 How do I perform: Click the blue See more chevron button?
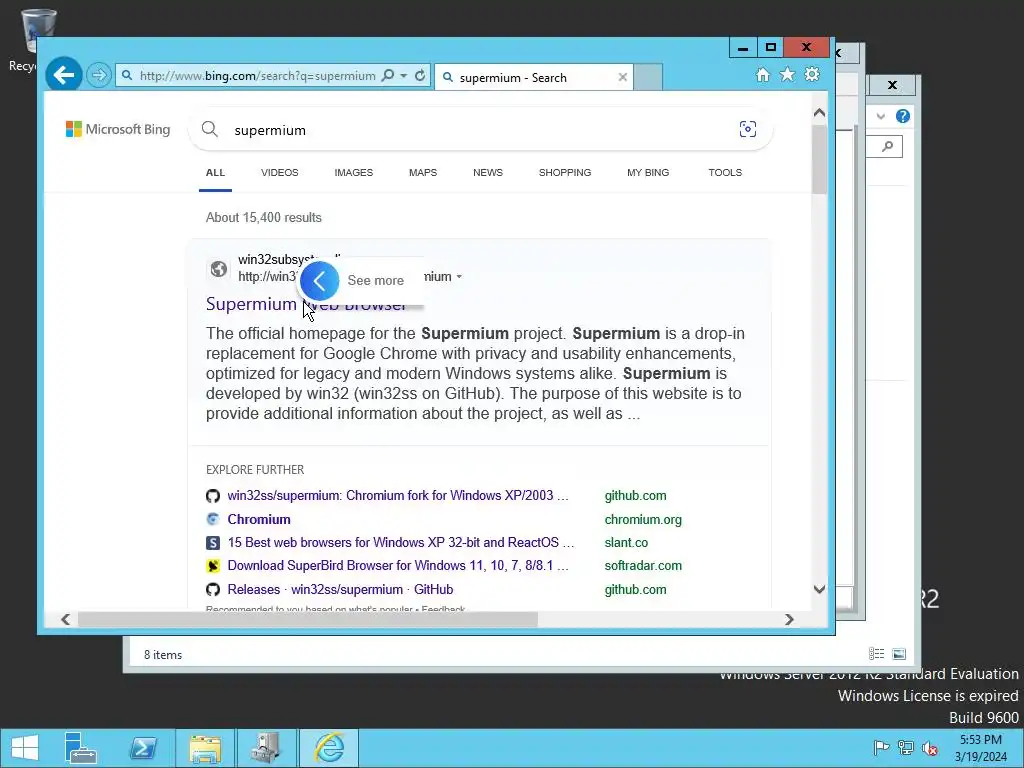click(319, 281)
